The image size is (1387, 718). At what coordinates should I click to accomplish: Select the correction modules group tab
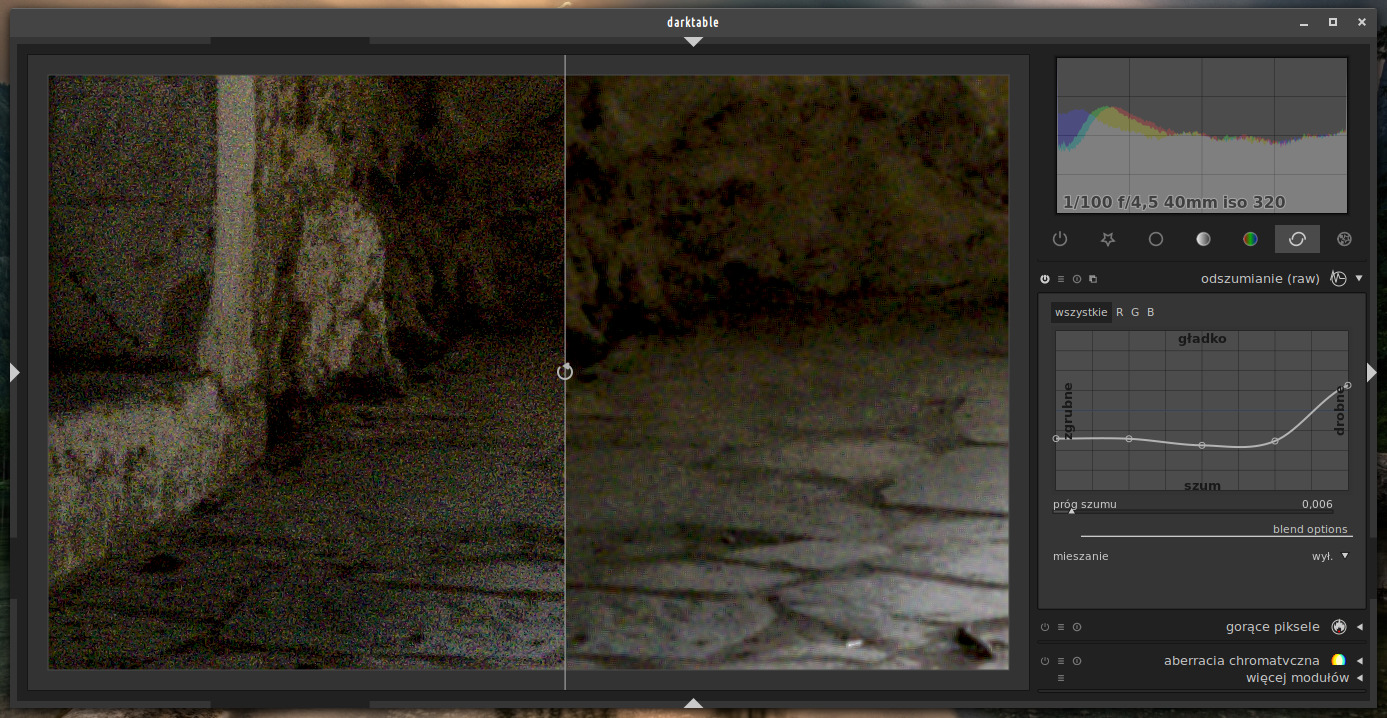point(1297,239)
